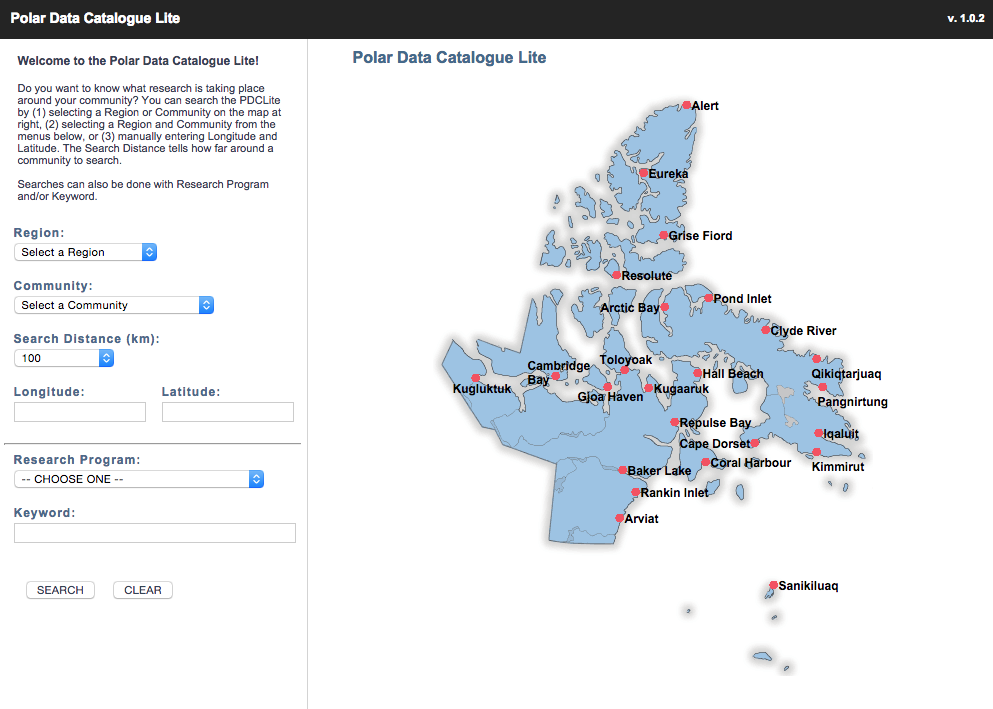Screen dimensions: 993x709
Task: Click the Sanikiluaq marker near the bottom
Action: (772, 585)
